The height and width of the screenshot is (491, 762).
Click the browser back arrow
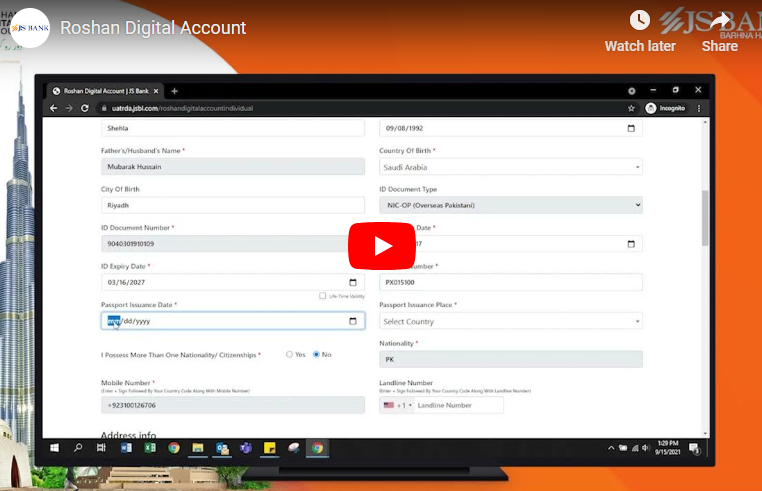(x=53, y=108)
